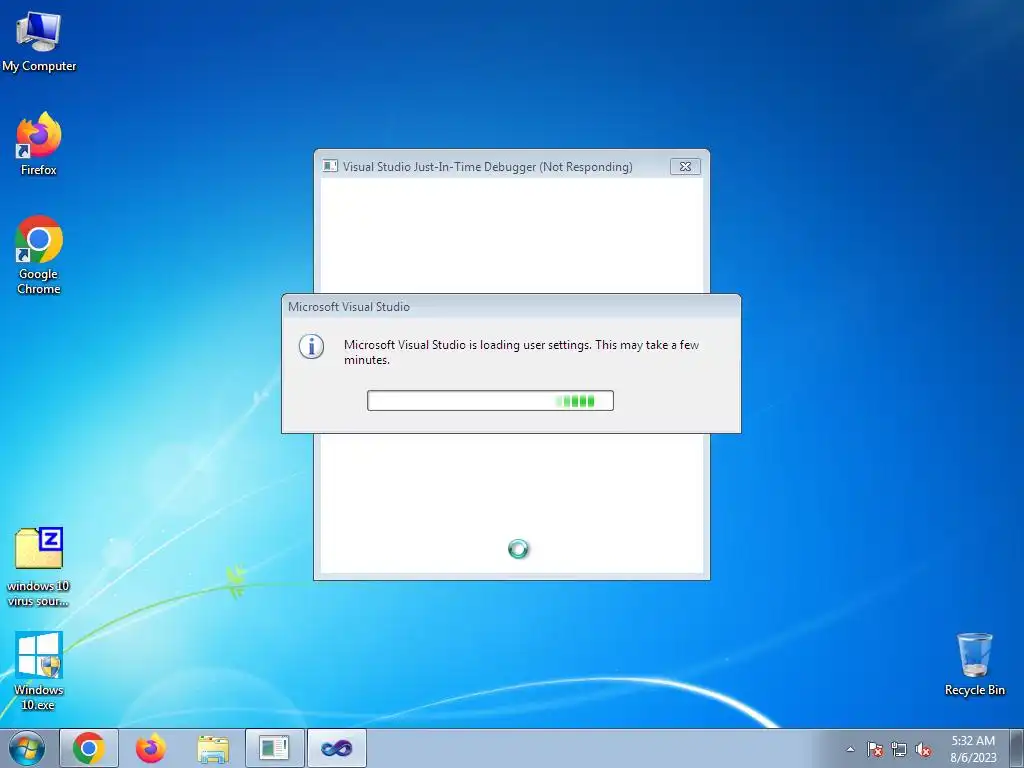Click the Microsoft Visual Studio dialog title
Screen dimensions: 1024x768
(x=349, y=307)
